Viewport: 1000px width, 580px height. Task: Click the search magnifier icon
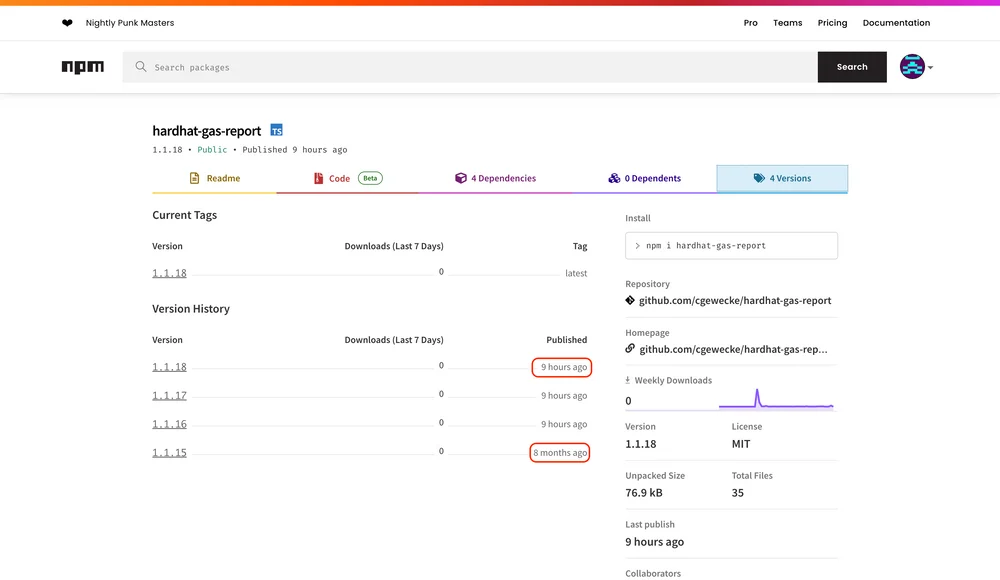[141, 66]
